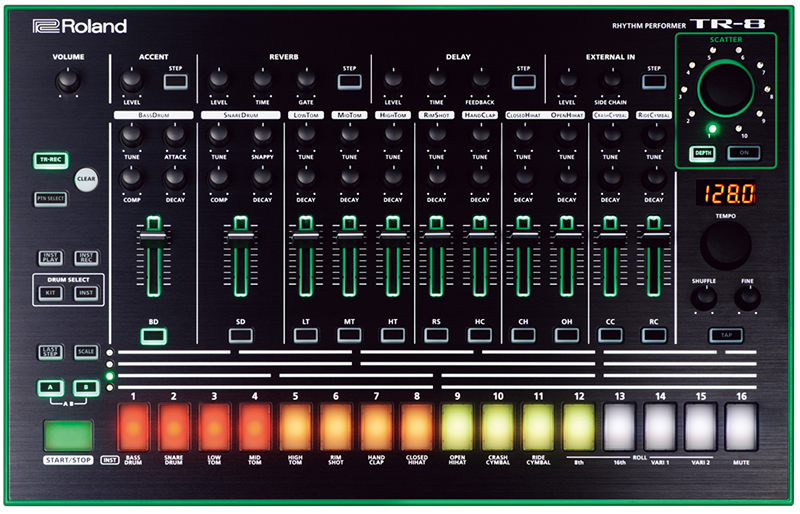Viewport: 800px width, 514px height.
Task: Click the Reverb GATE knob
Action: pyautogui.click(x=306, y=81)
